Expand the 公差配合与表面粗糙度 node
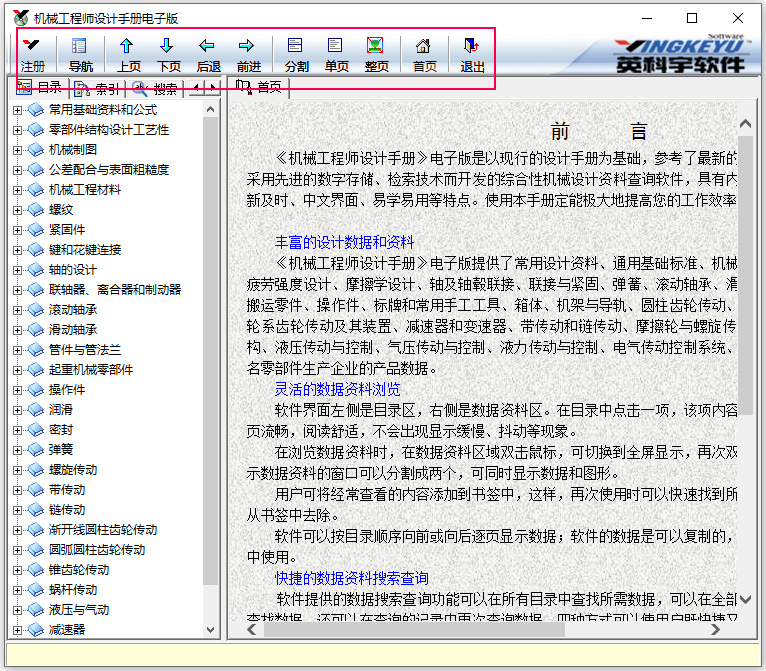 (17, 170)
